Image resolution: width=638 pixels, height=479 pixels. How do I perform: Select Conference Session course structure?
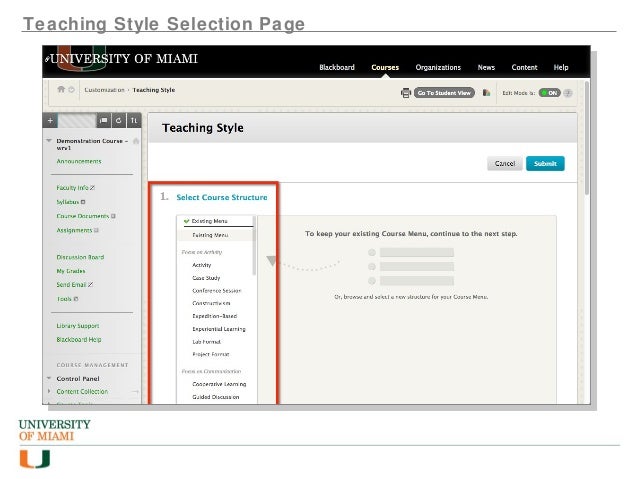pos(217,291)
